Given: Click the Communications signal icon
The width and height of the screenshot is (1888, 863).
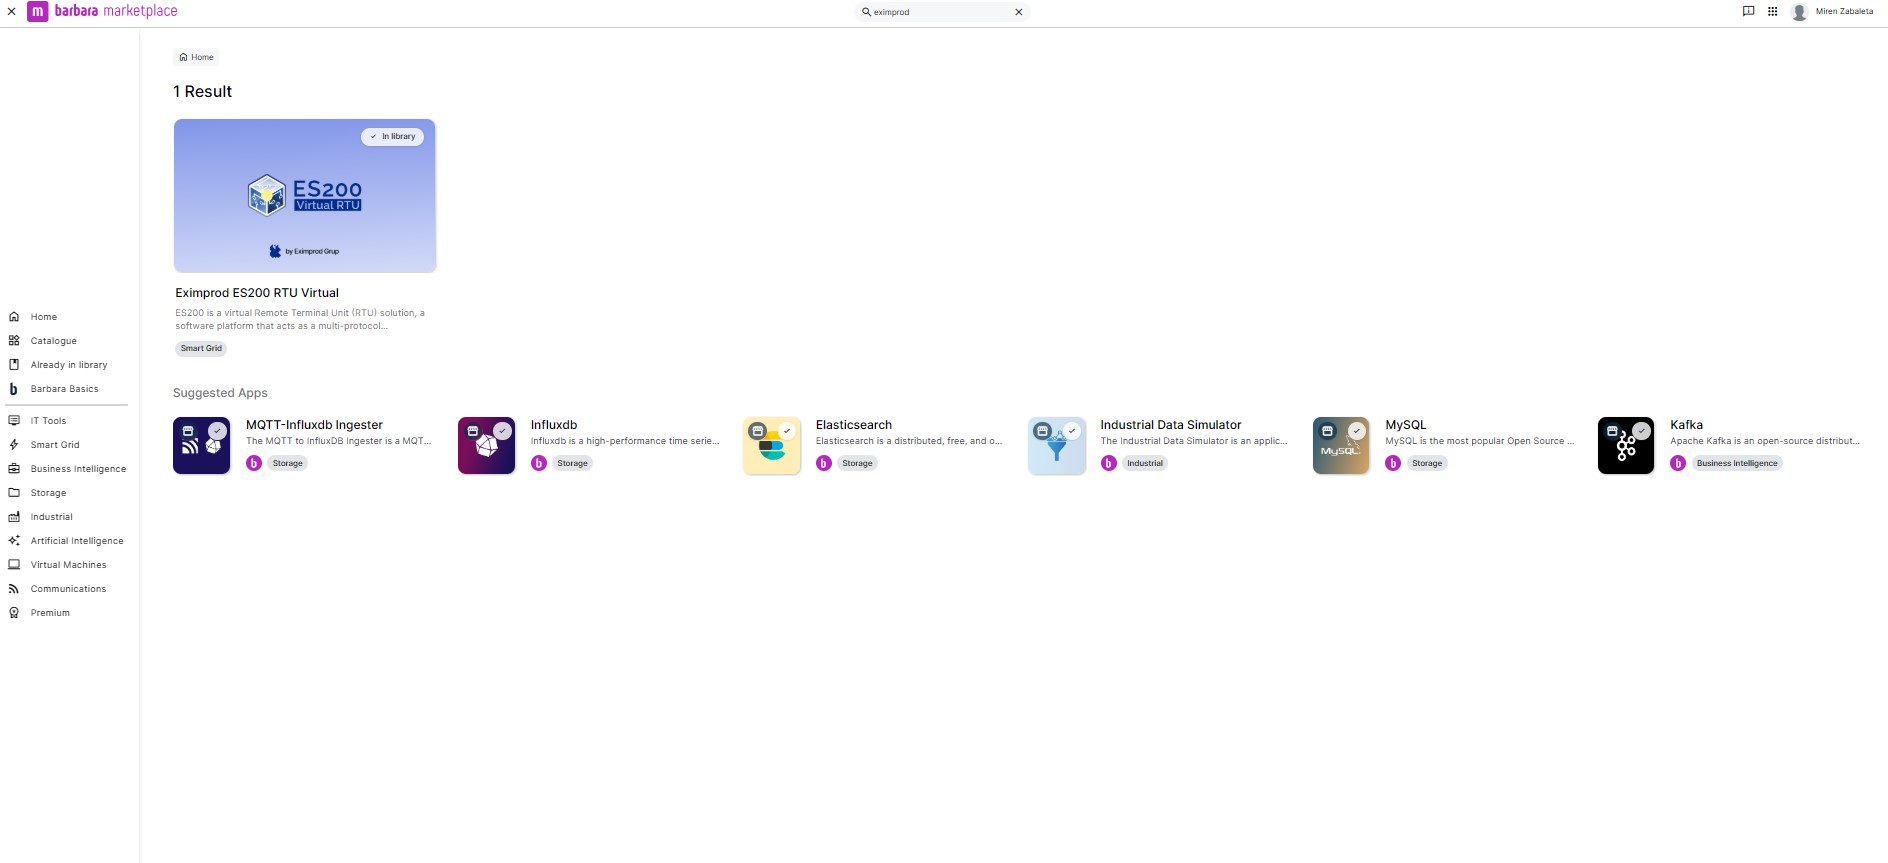Looking at the screenshot, I should point(14,589).
